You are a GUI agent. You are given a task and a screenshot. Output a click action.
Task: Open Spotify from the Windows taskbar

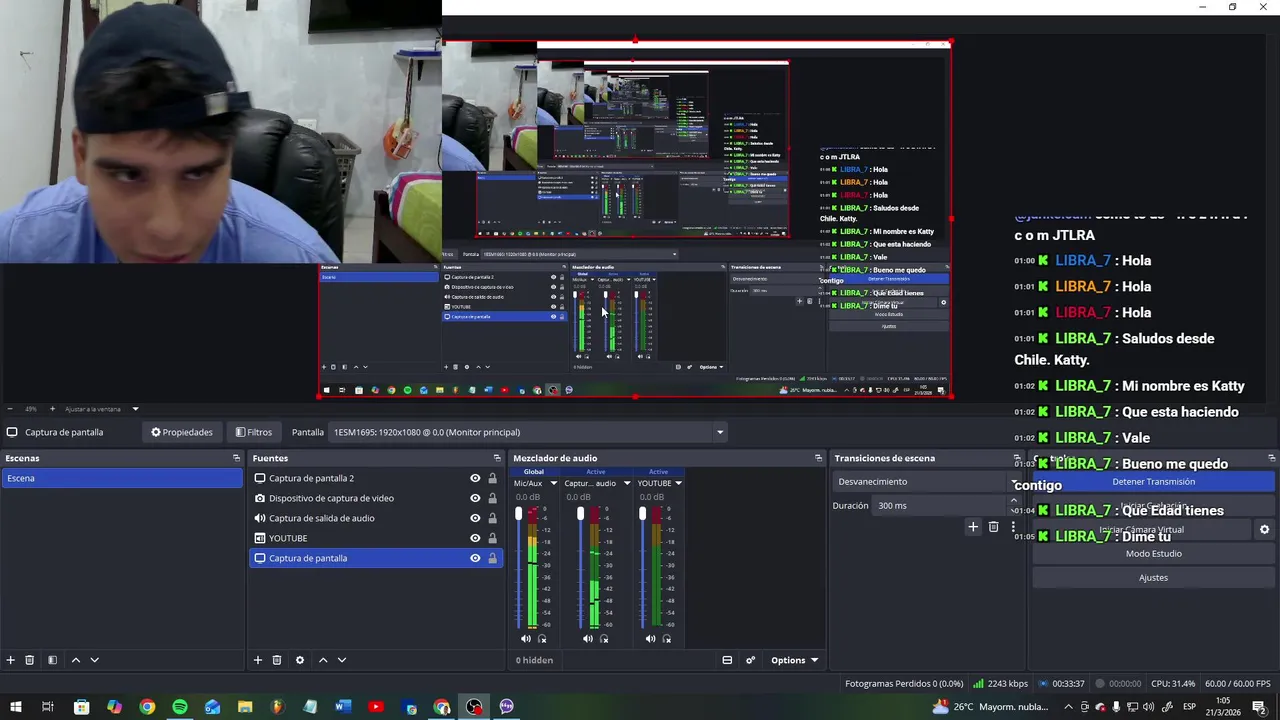(x=180, y=707)
